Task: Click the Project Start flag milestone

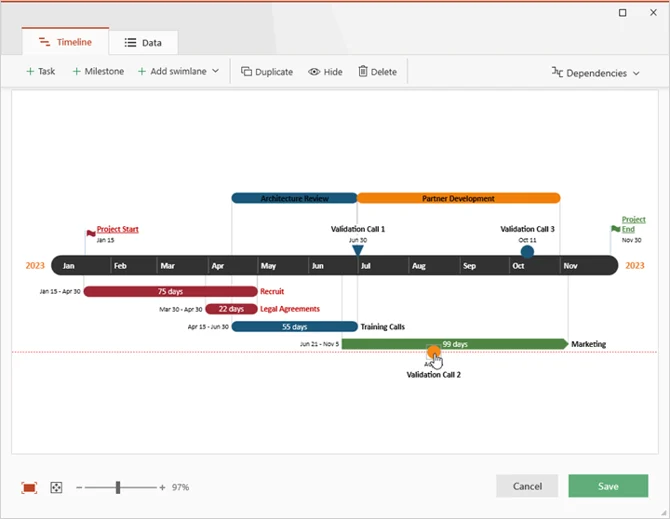Action: pos(91,231)
